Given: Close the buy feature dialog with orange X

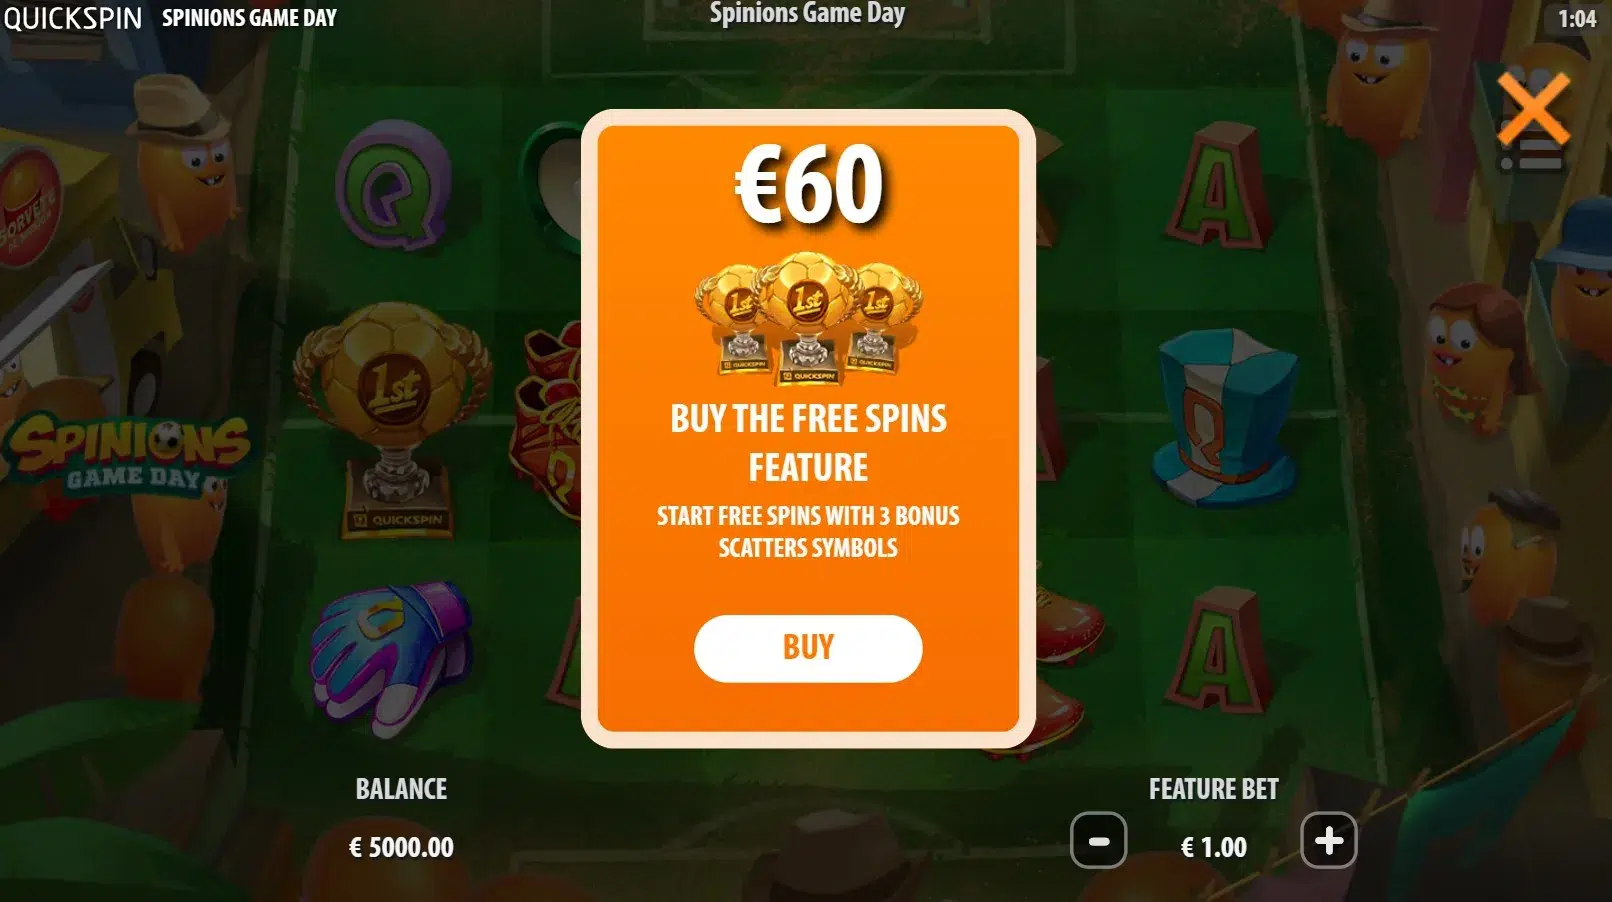Looking at the screenshot, I should click(x=1533, y=109).
